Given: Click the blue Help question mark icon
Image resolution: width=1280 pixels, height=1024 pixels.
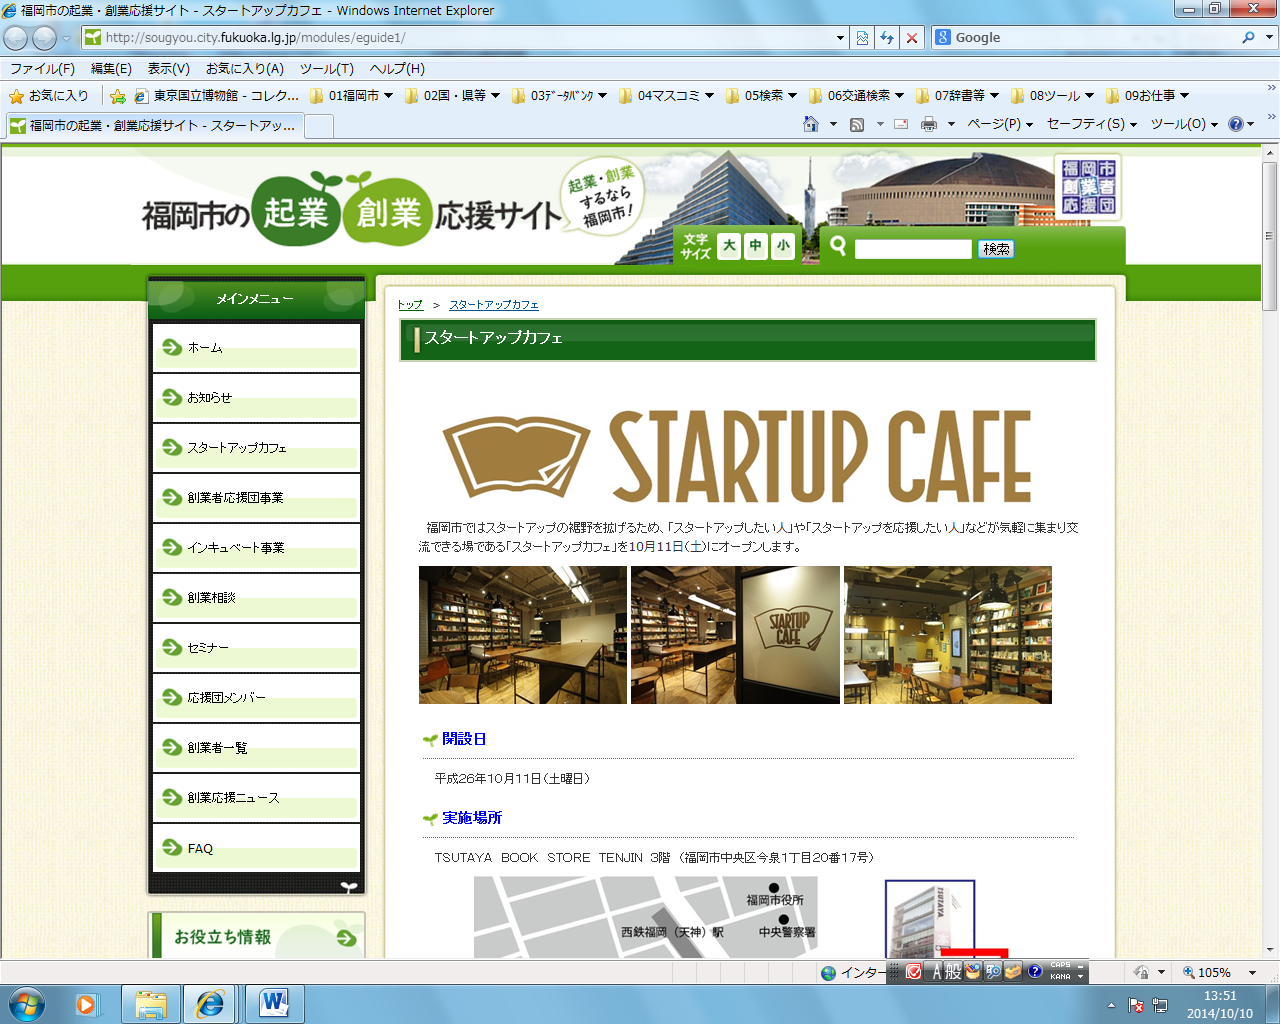Looking at the screenshot, I should [1236, 124].
